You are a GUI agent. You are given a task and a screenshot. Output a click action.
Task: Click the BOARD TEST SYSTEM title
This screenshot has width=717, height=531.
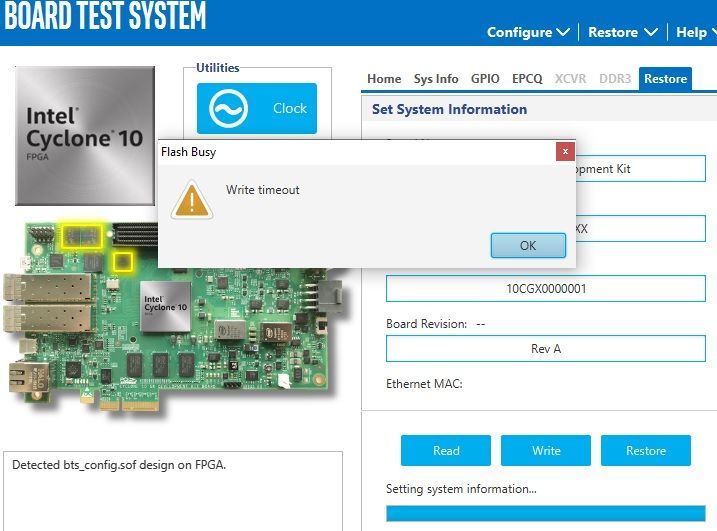[105, 16]
